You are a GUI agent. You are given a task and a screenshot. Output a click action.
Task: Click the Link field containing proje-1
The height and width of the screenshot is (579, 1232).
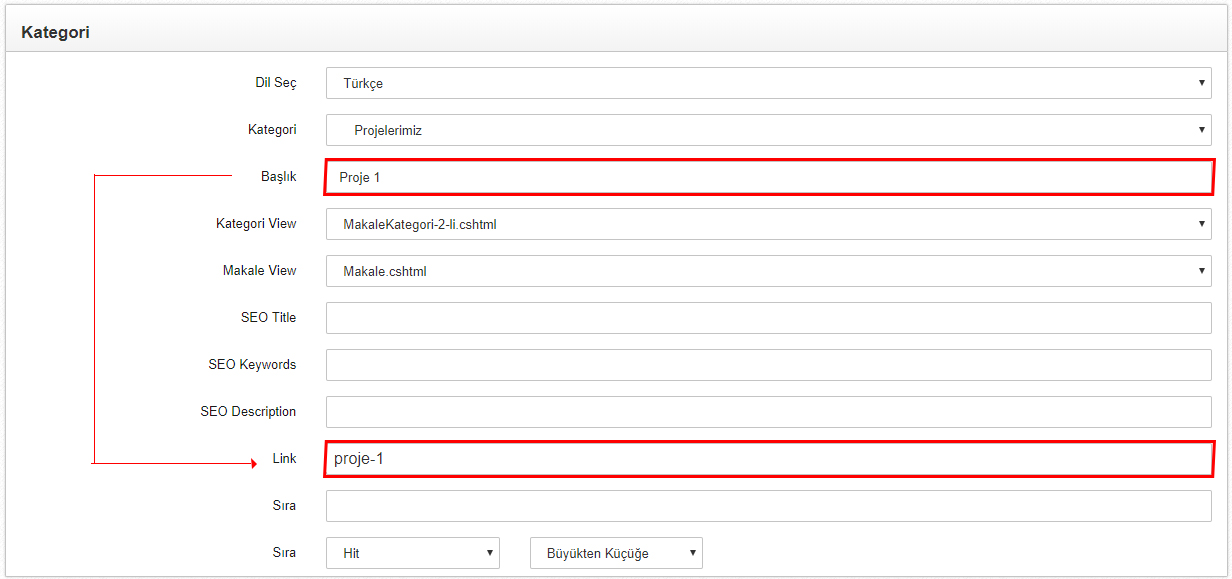pos(769,459)
